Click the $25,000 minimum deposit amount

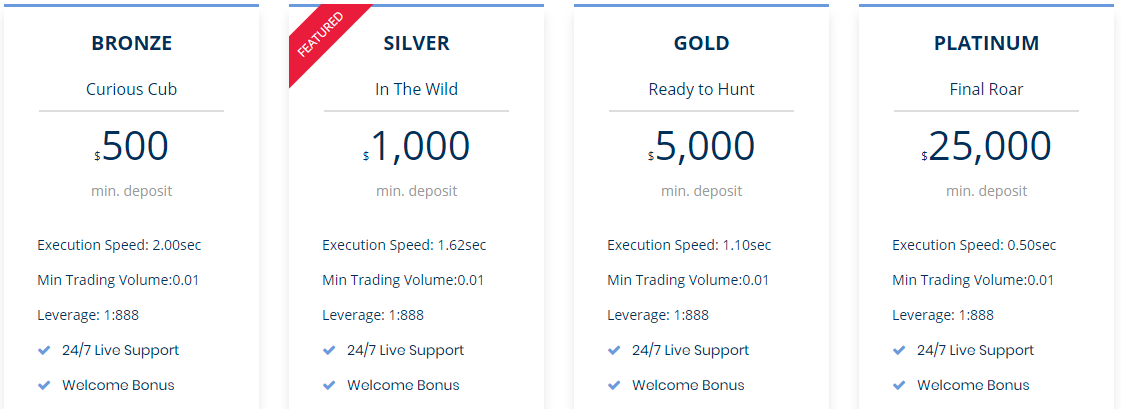pos(987,146)
